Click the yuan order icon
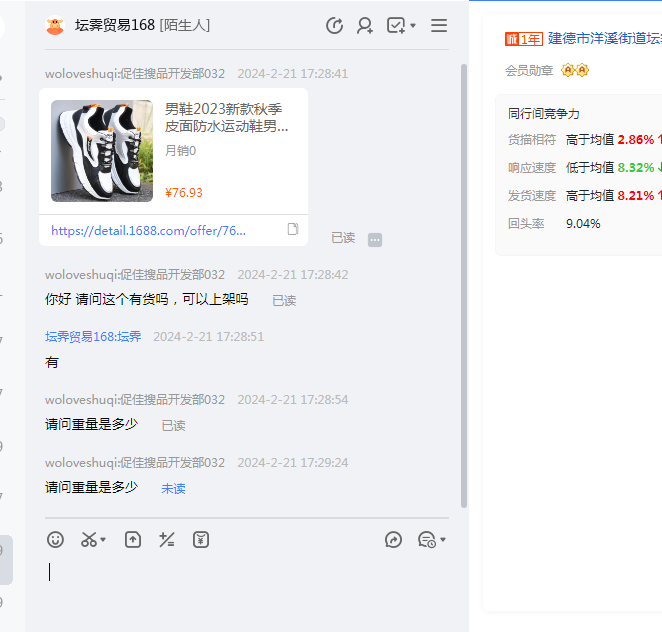 [201, 540]
